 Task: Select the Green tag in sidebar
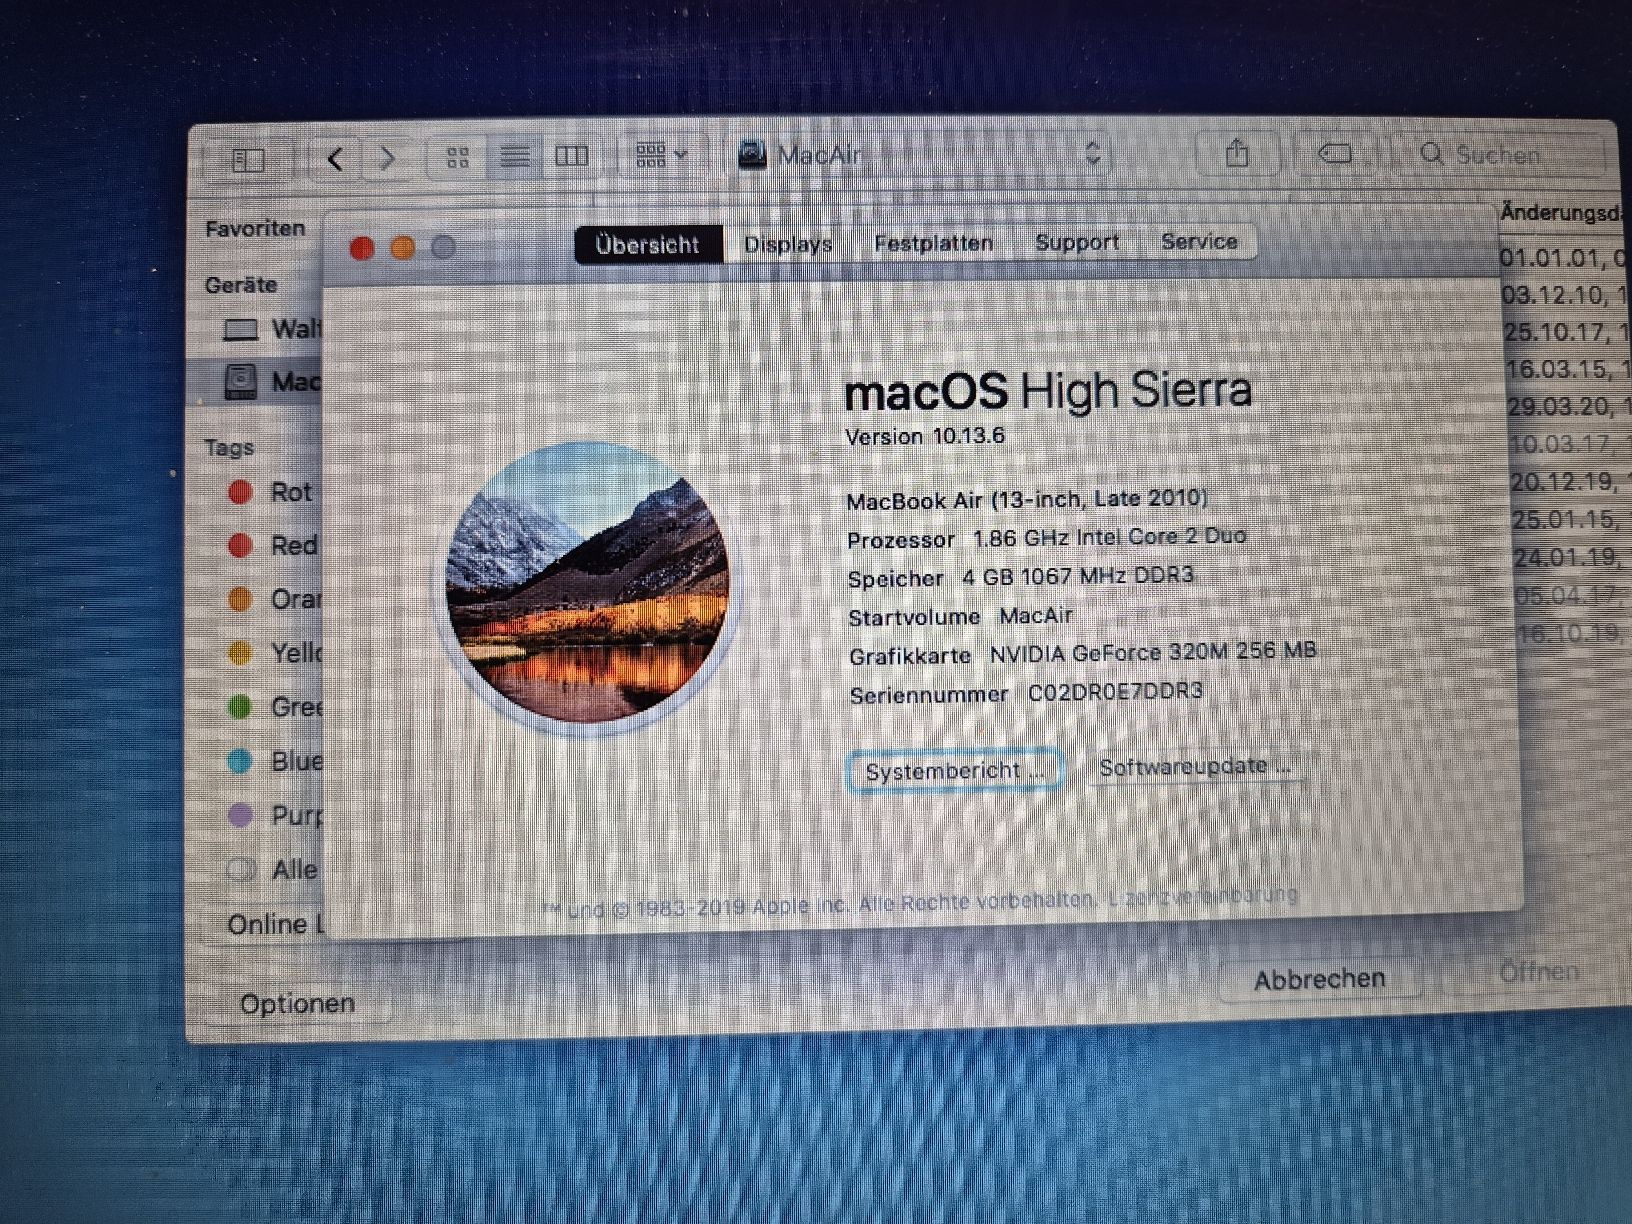(x=273, y=707)
